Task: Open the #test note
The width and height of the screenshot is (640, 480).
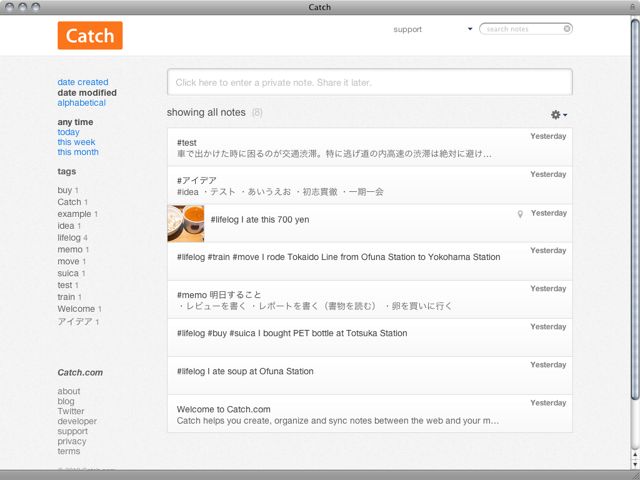Action: pos(370,147)
